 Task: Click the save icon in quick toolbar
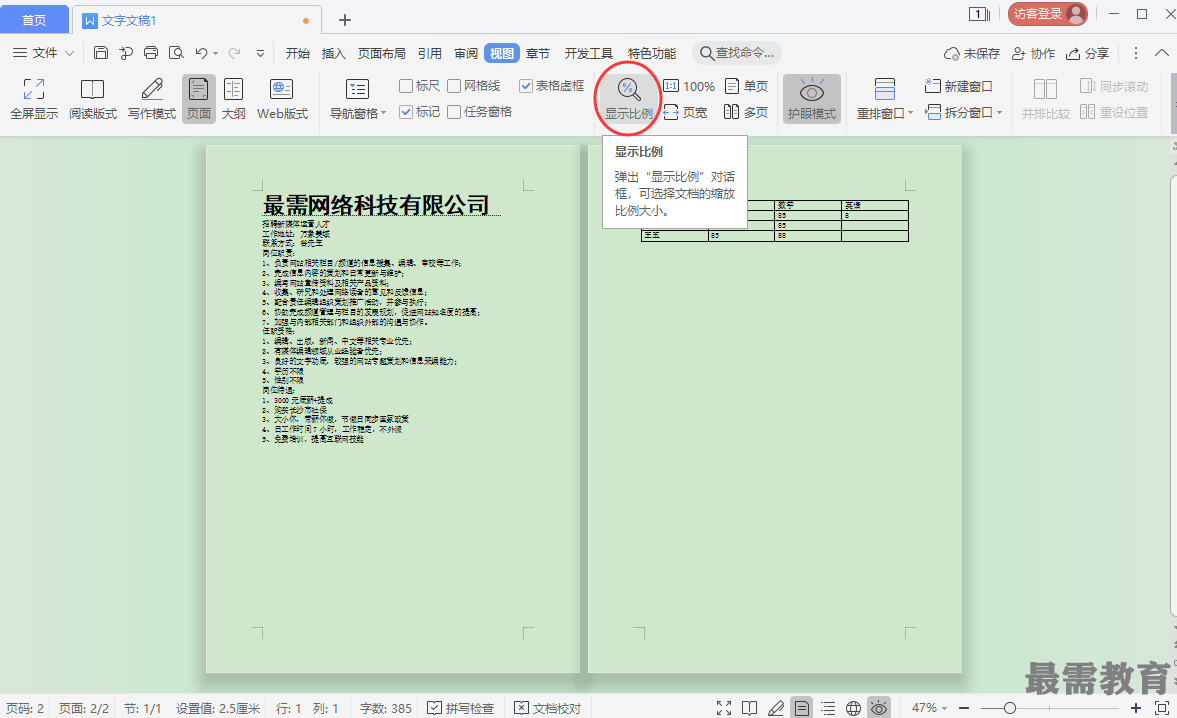click(x=101, y=53)
